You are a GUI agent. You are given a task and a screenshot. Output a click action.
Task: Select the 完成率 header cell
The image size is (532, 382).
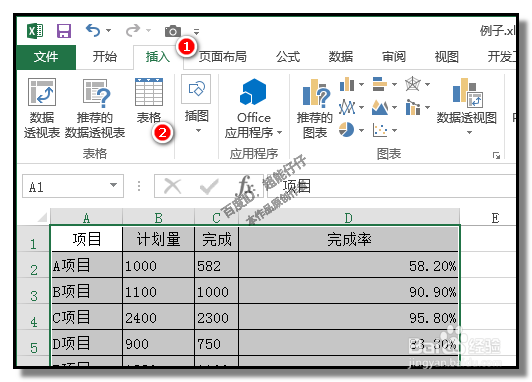click(349, 239)
